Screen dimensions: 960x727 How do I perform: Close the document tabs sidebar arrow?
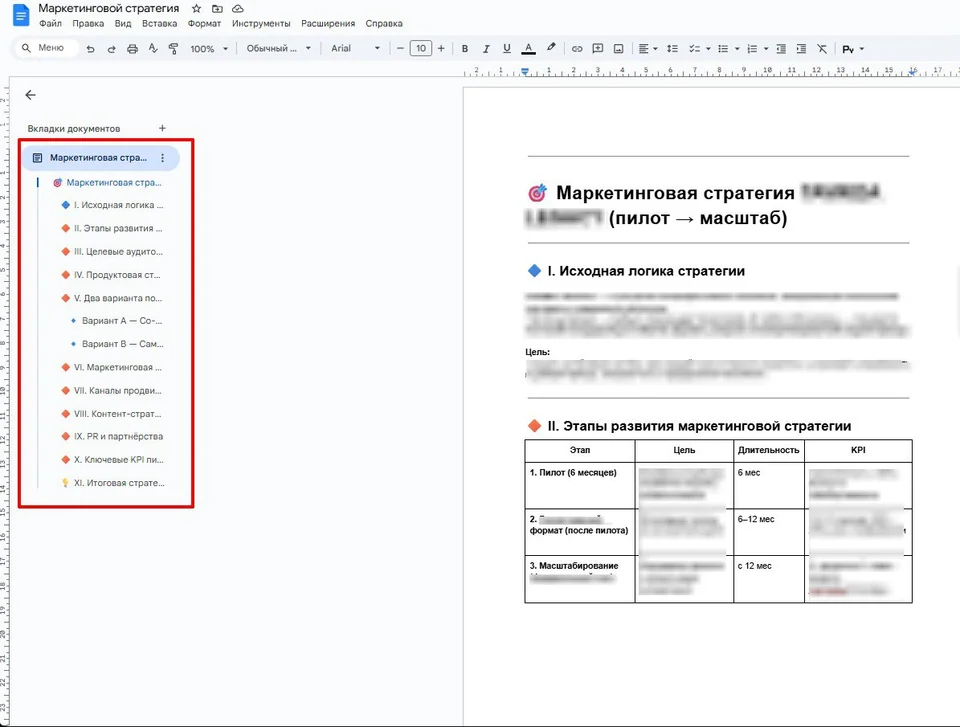coord(30,95)
